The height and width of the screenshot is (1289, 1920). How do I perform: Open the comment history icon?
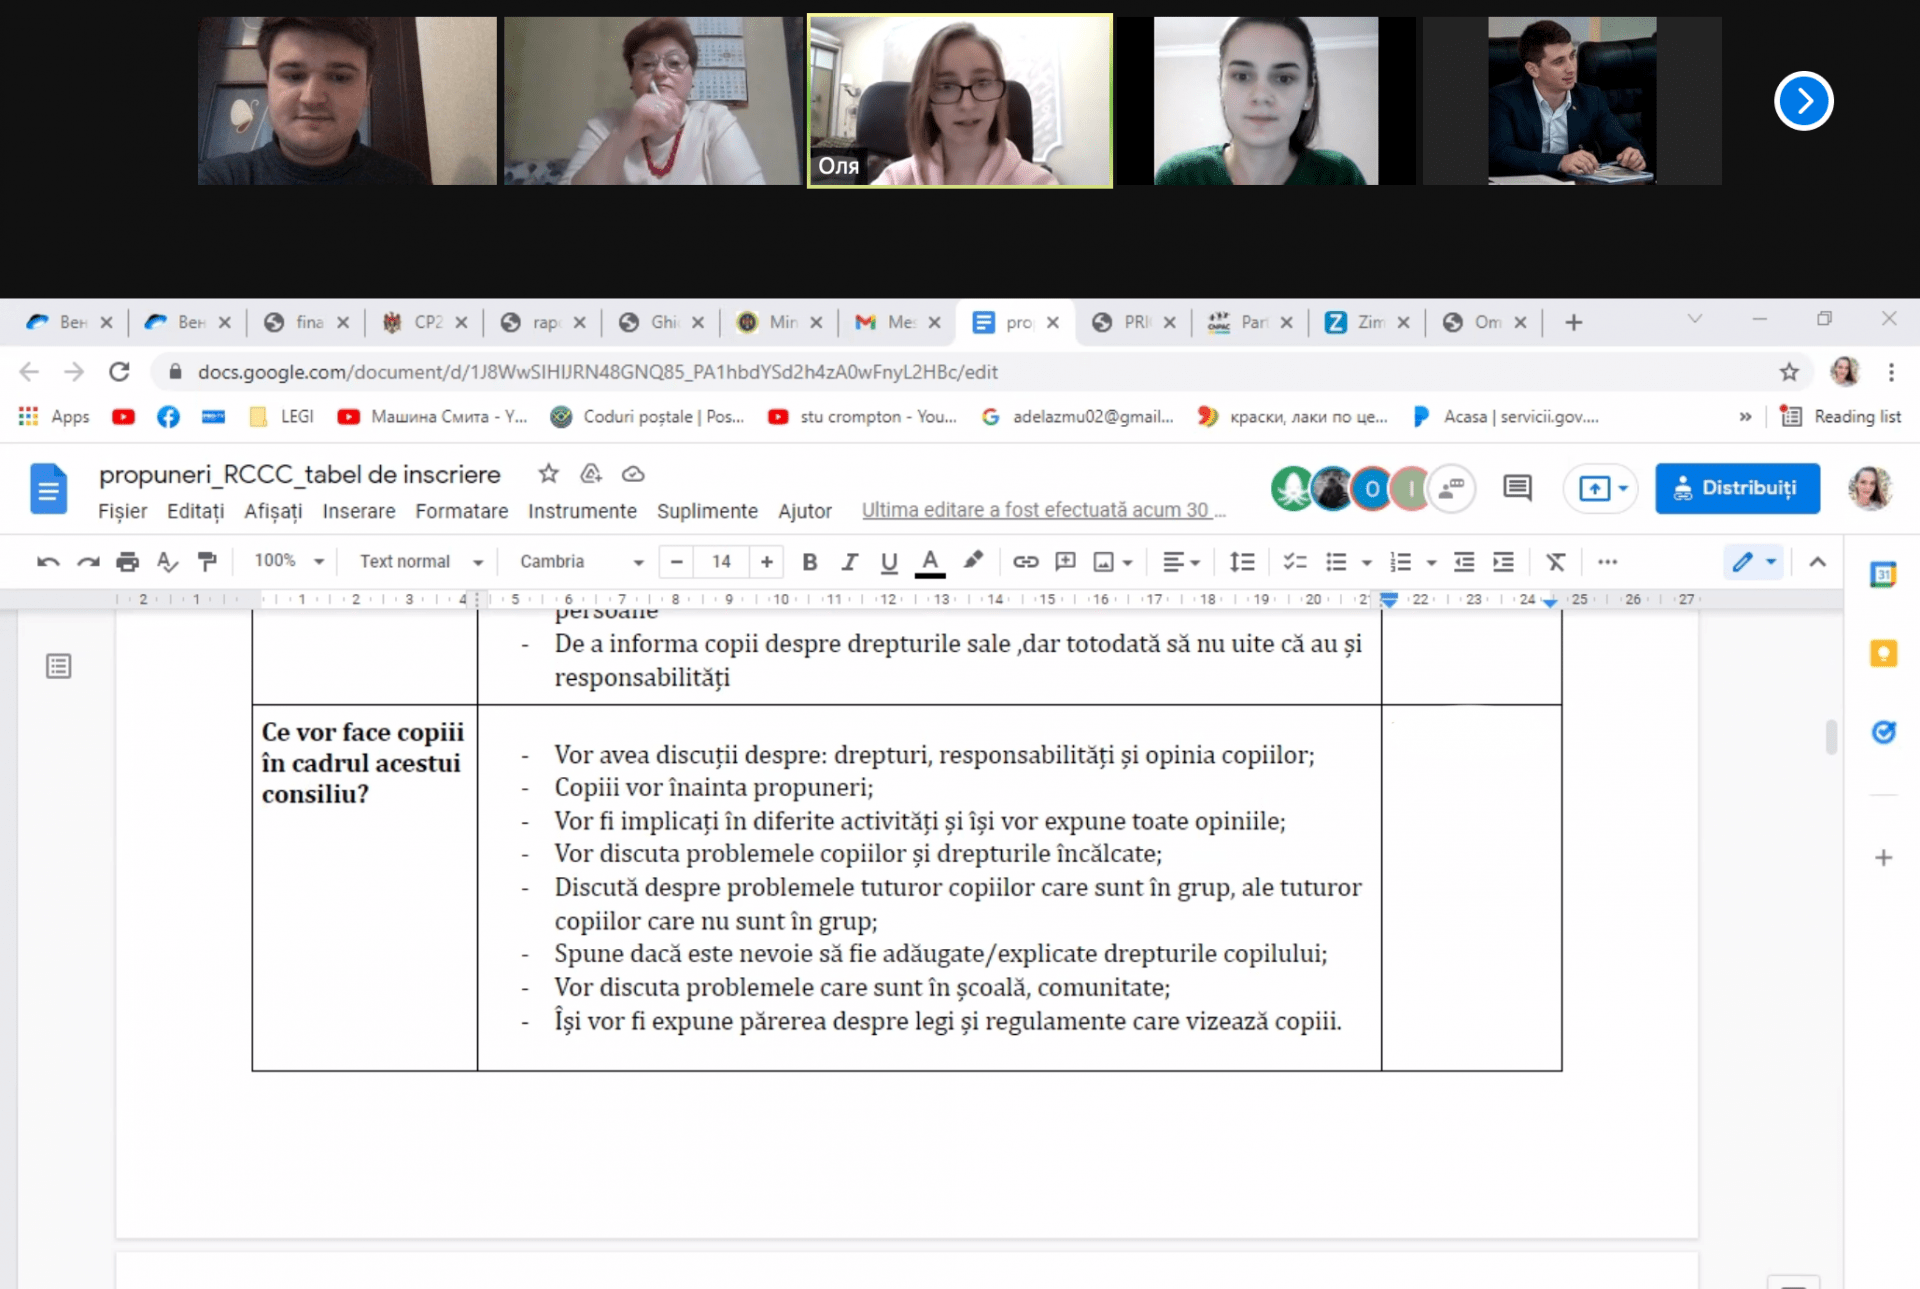point(1517,488)
